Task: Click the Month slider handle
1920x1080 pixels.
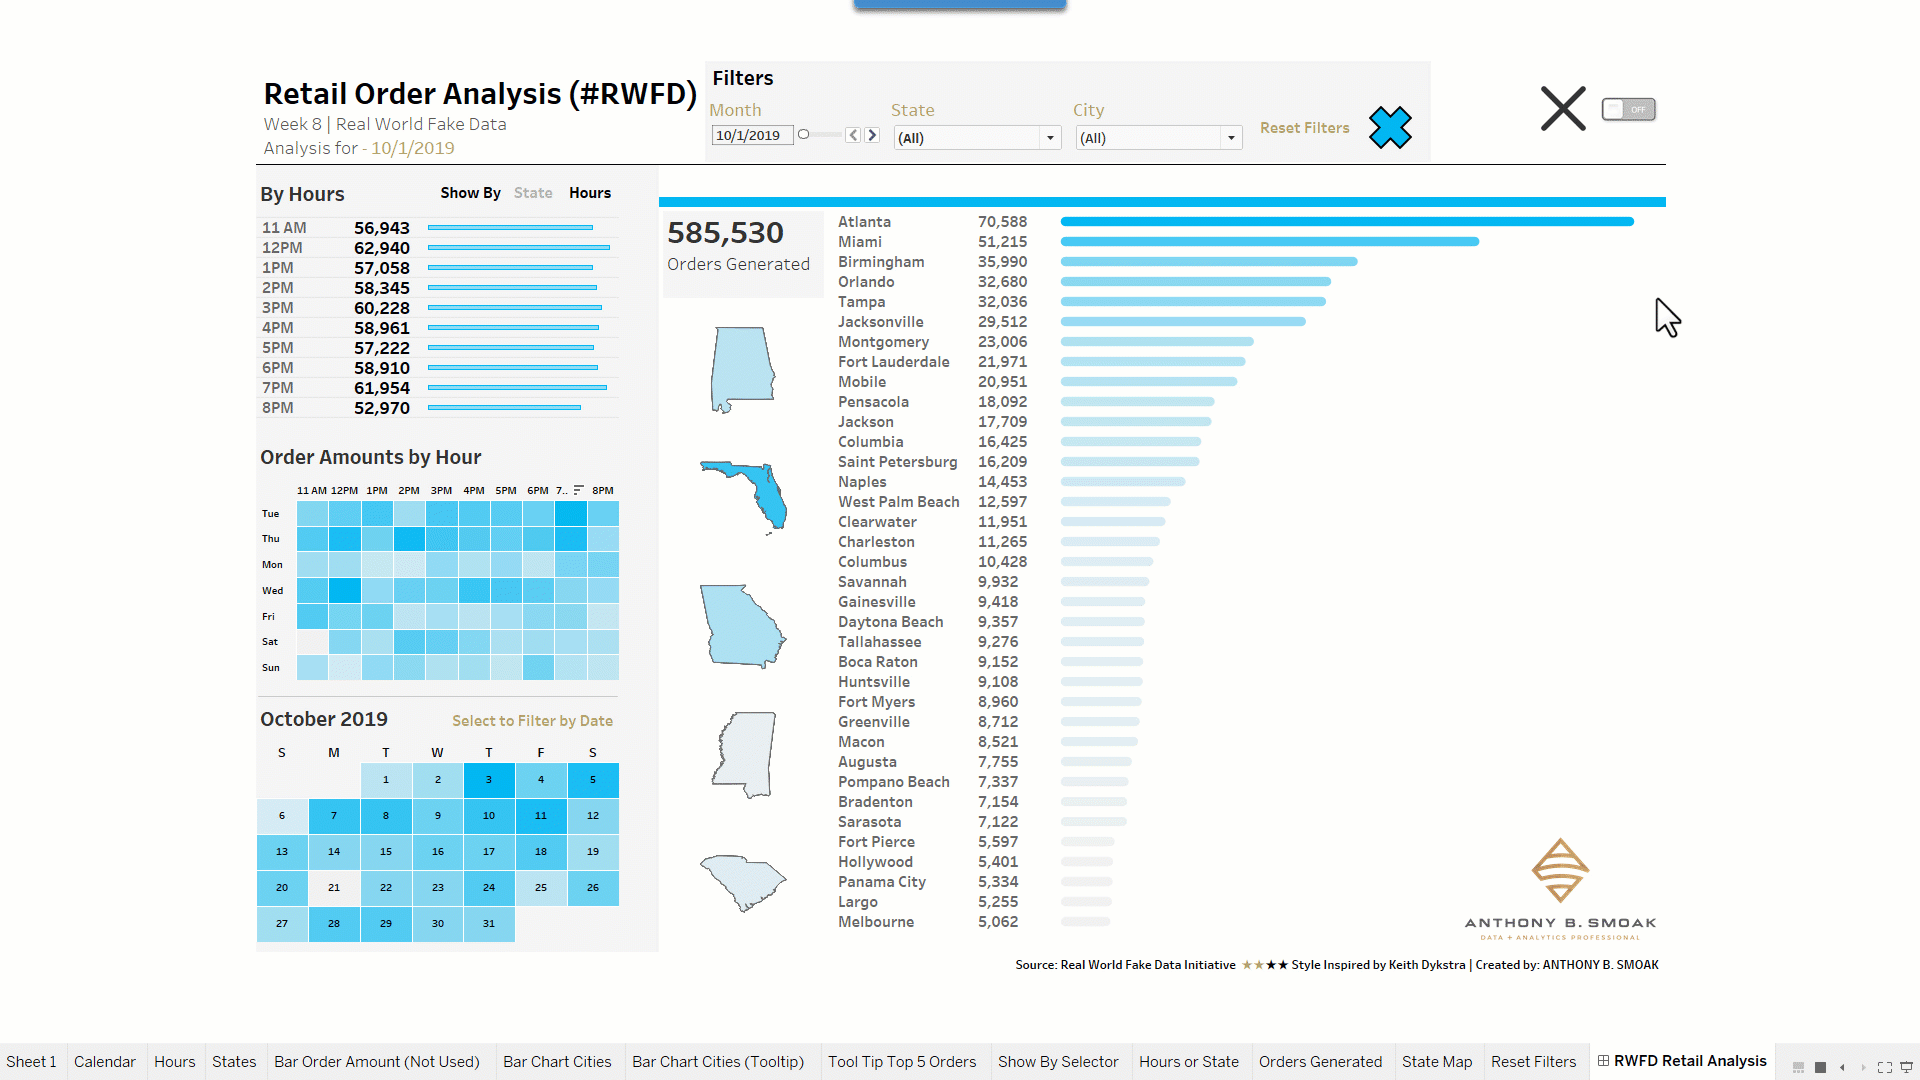Action: pyautogui.click(x=803, y=134)
